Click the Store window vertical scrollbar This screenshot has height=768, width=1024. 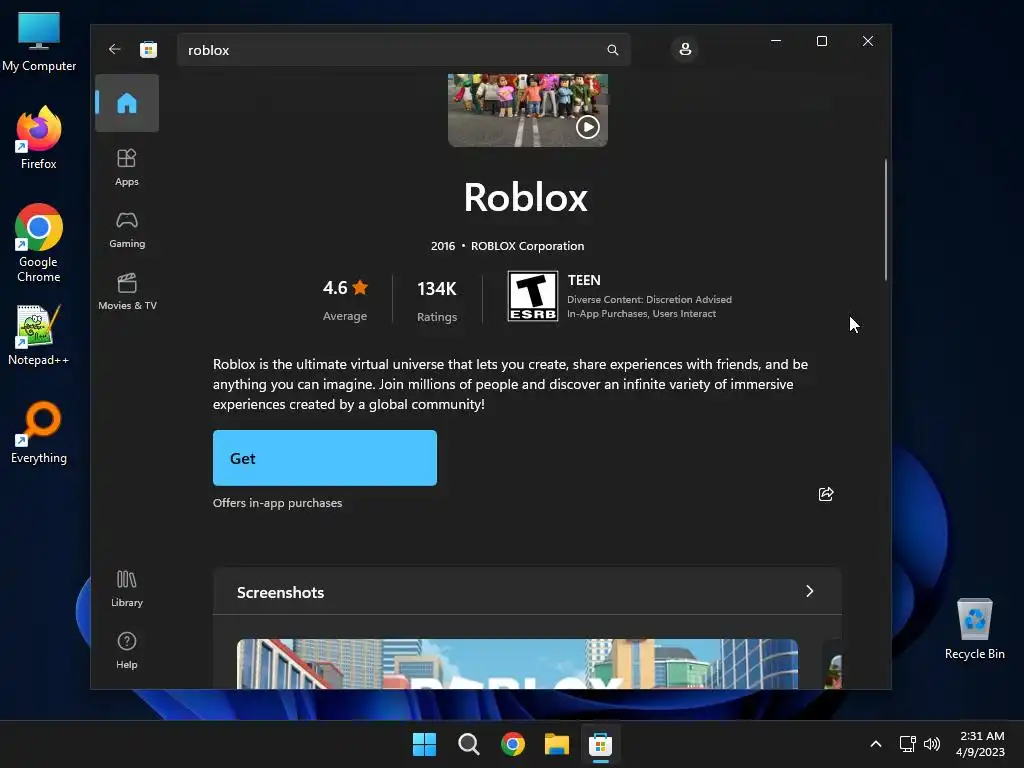click(886, 219)
